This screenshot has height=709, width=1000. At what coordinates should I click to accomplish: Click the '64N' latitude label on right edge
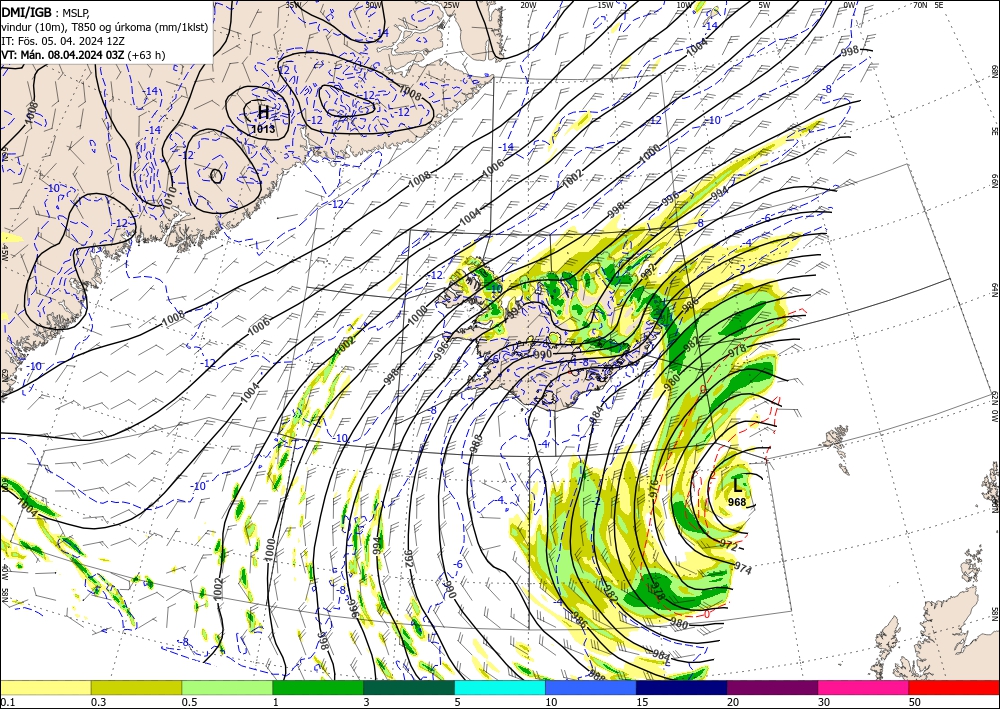click(994, 289)
